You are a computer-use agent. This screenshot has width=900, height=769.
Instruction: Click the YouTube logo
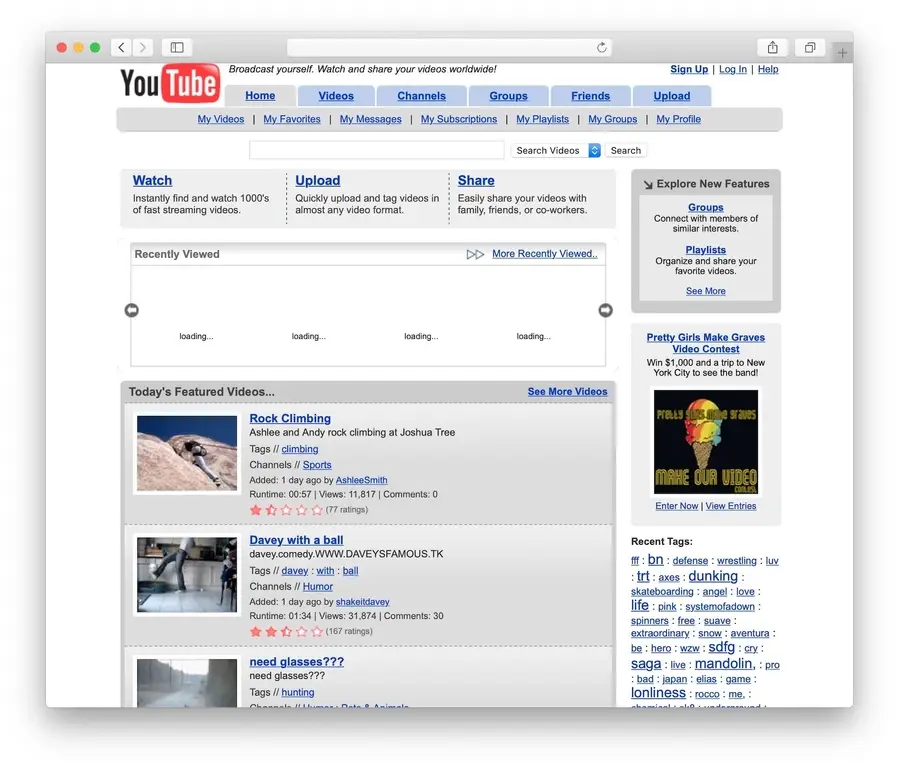point(170,85)
